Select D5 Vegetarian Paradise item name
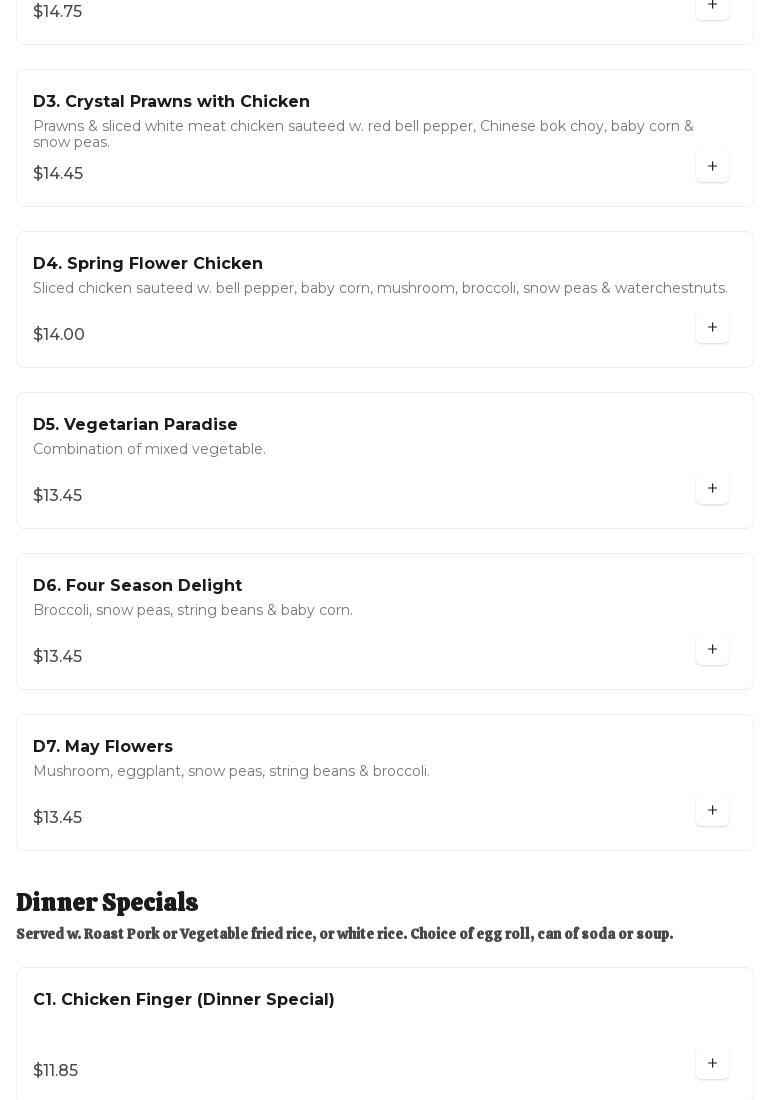This screenshot has width=770, height=1100. coord(135,425)
